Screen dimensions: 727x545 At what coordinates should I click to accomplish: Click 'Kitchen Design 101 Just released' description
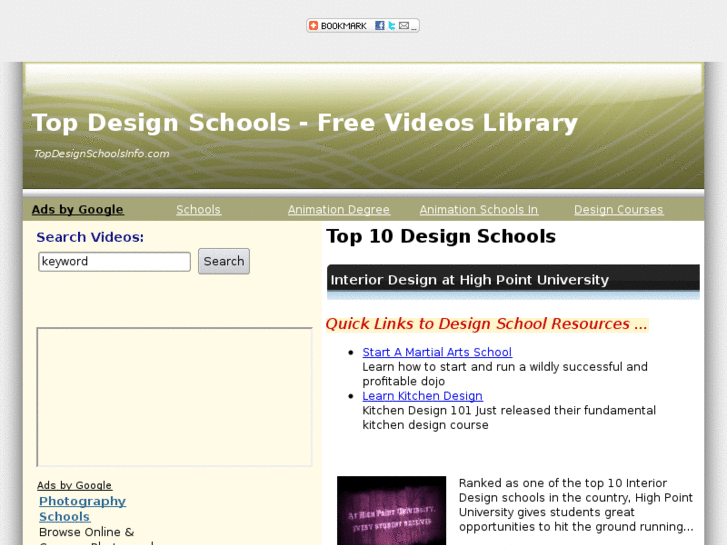[509, 417]
